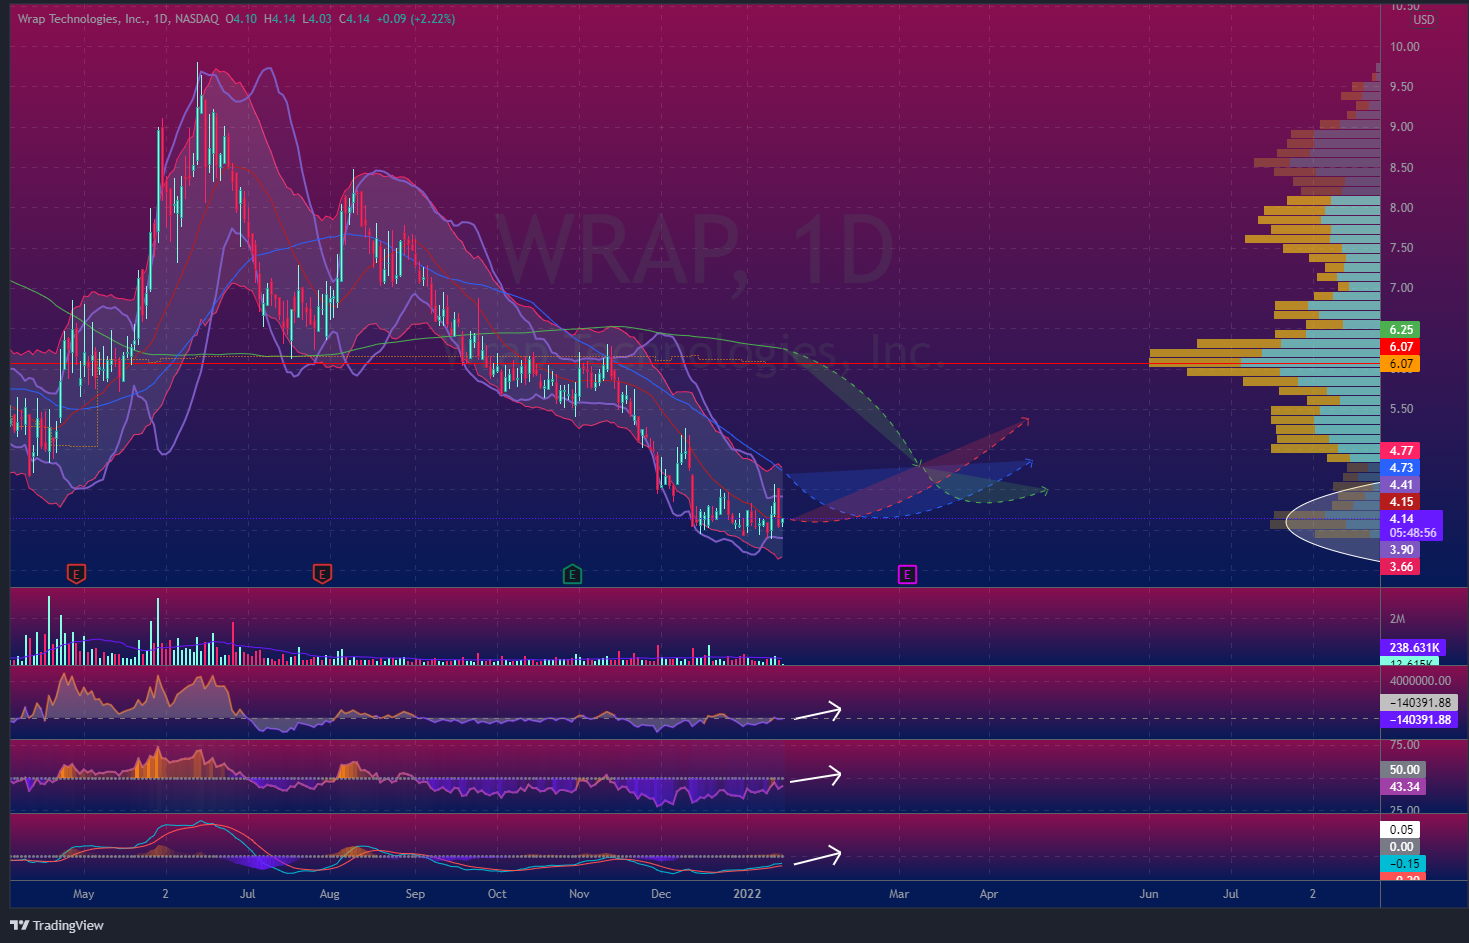Viewport: 1469px width, 943px height.
Task: Click the red earnings marker near August
Action: pos(322,574)
